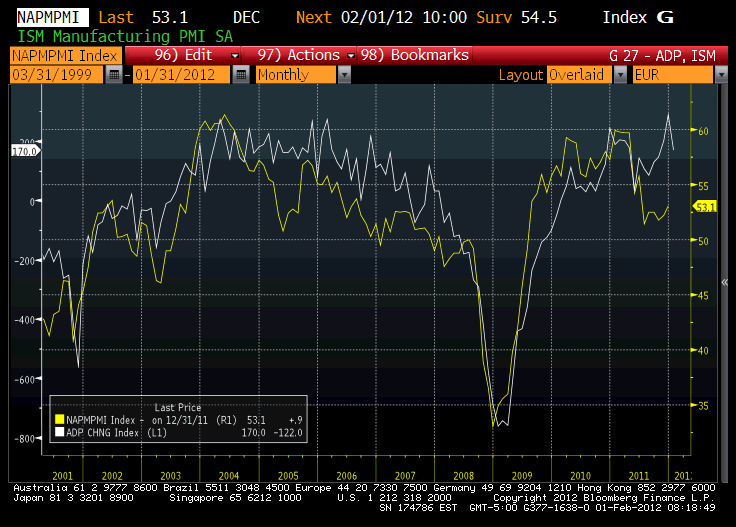Image resolution: width=736 pixels, height=527 pixels.
Task: Click the panel collapse double-chevron at right edge
Action: pyautogui.click(x=724, y=282)
